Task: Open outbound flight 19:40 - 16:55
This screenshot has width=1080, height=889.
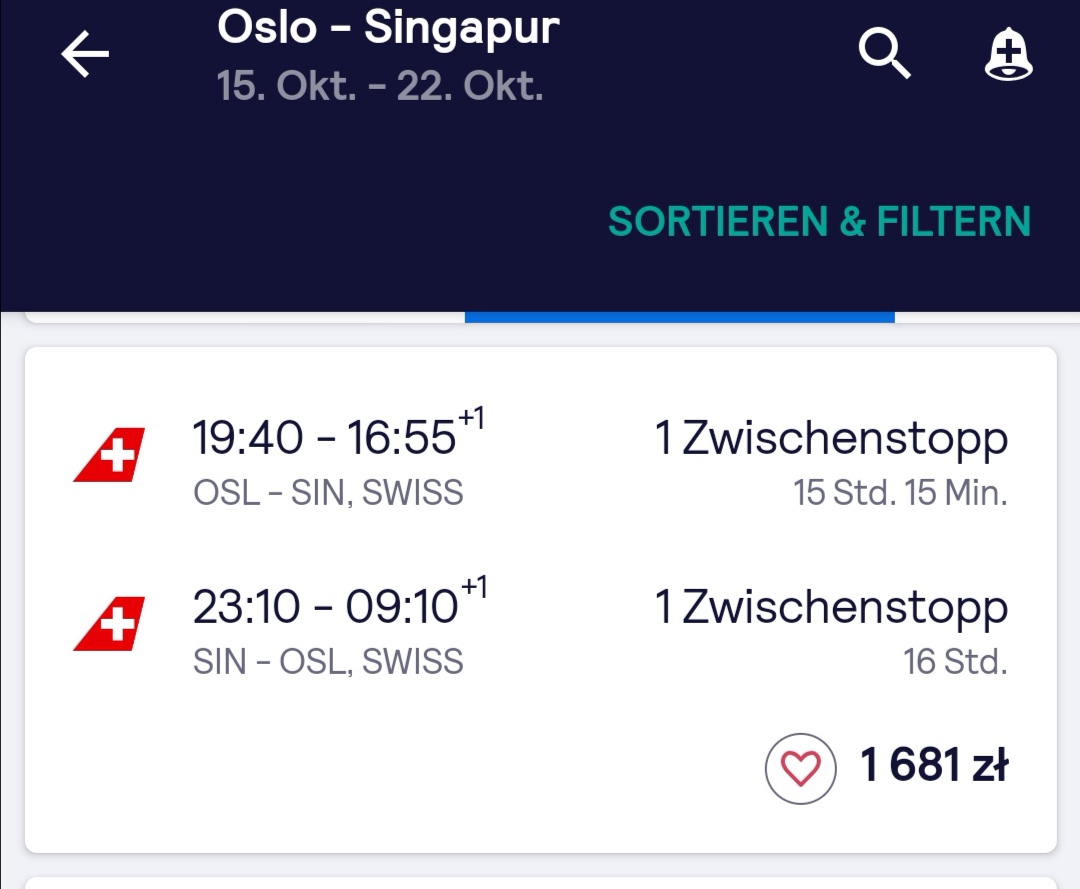Action: (x=338, y=434)
